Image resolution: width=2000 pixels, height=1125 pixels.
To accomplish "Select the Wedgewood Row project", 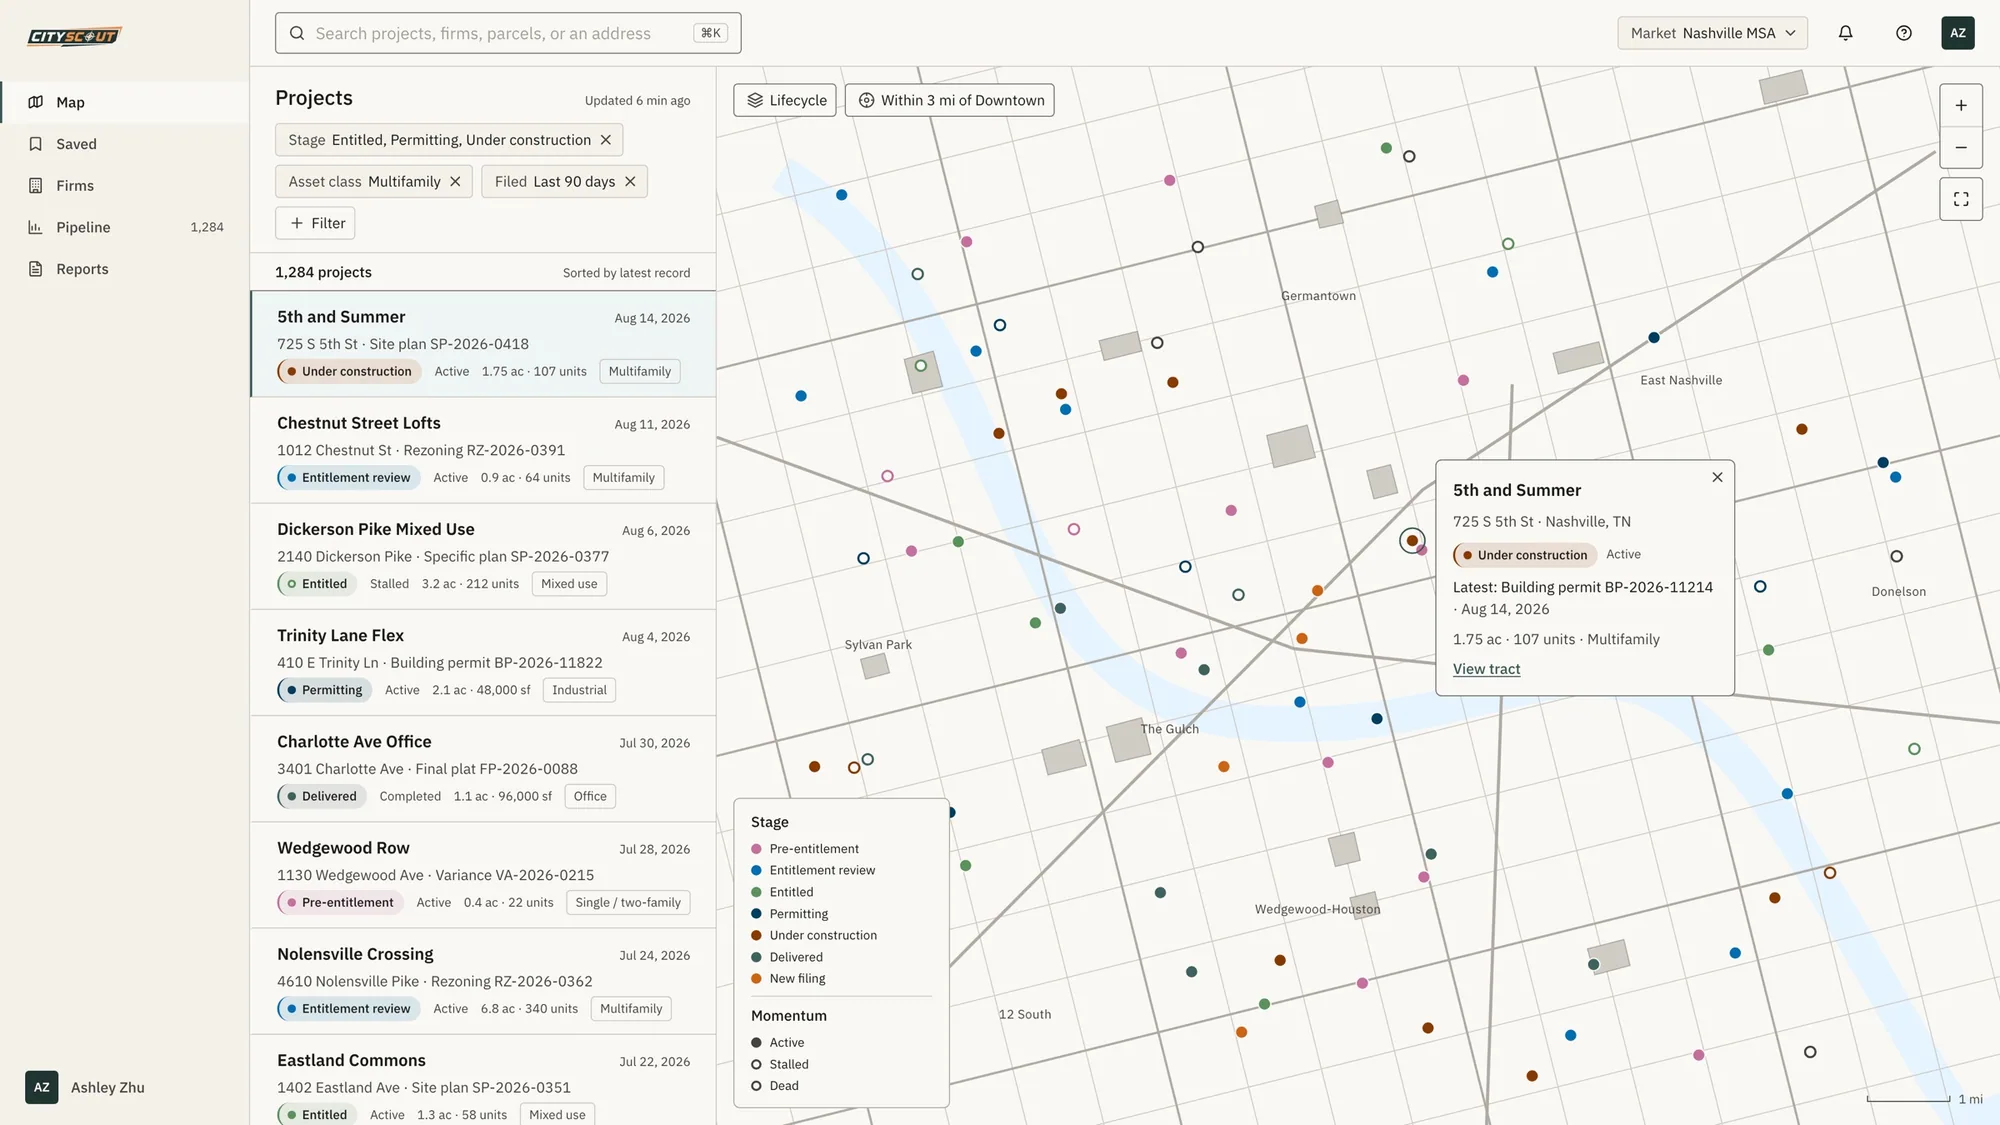I will [x=483, y=875].
